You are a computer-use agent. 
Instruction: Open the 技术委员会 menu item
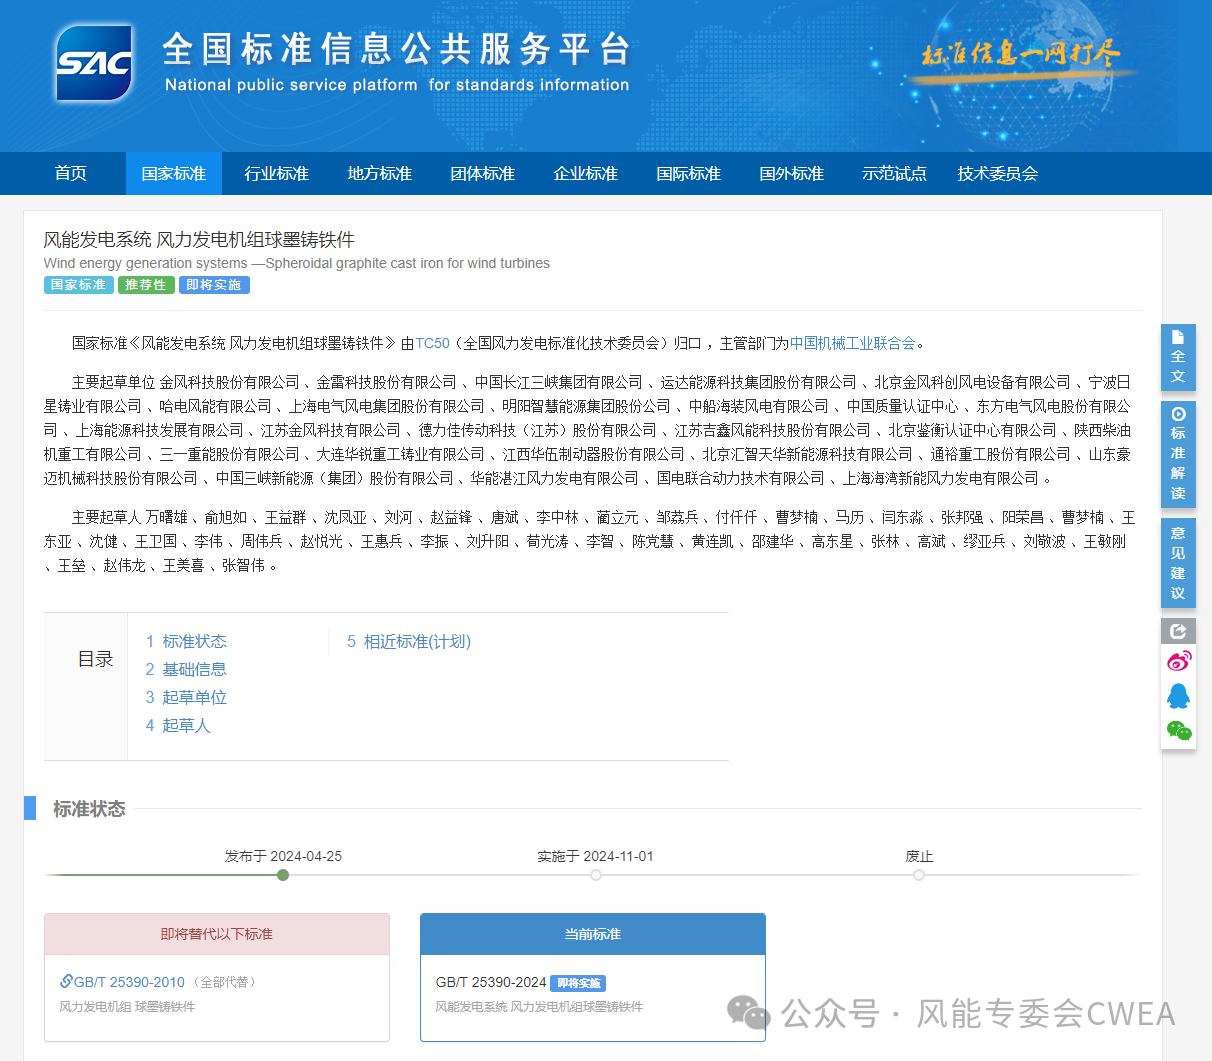point(997,173)
